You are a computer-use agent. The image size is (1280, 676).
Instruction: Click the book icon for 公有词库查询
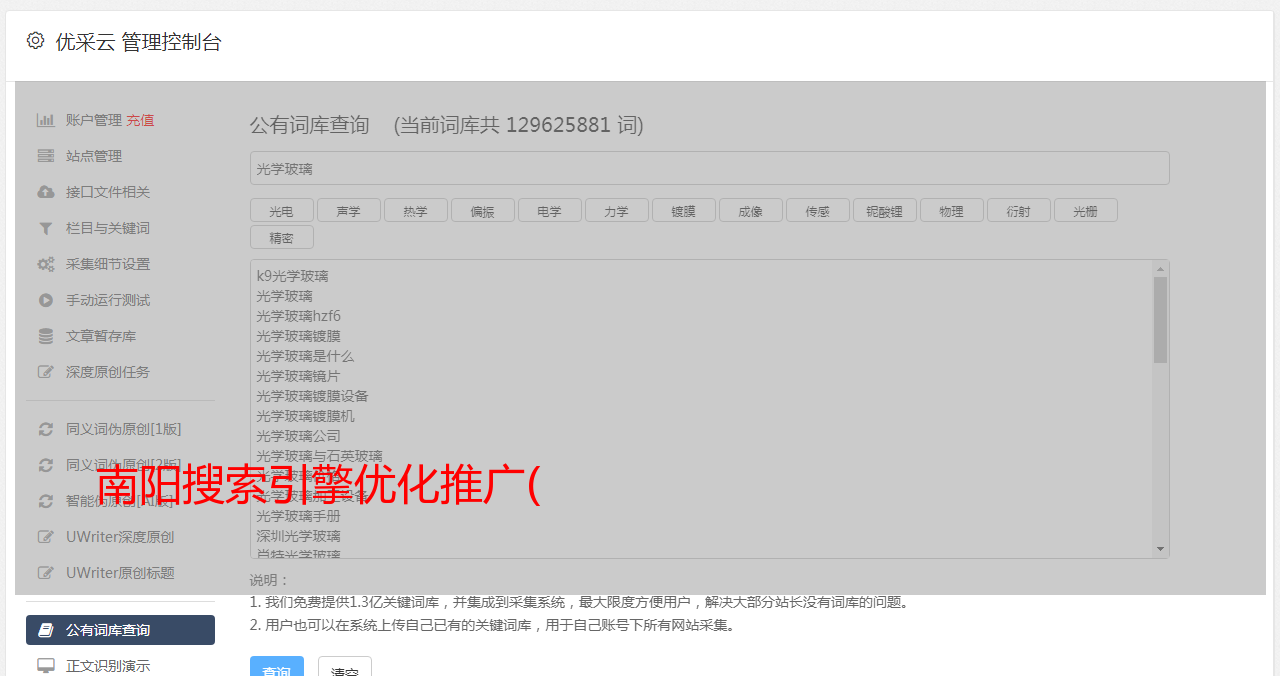pyautogui.click(x=46, y=630)
